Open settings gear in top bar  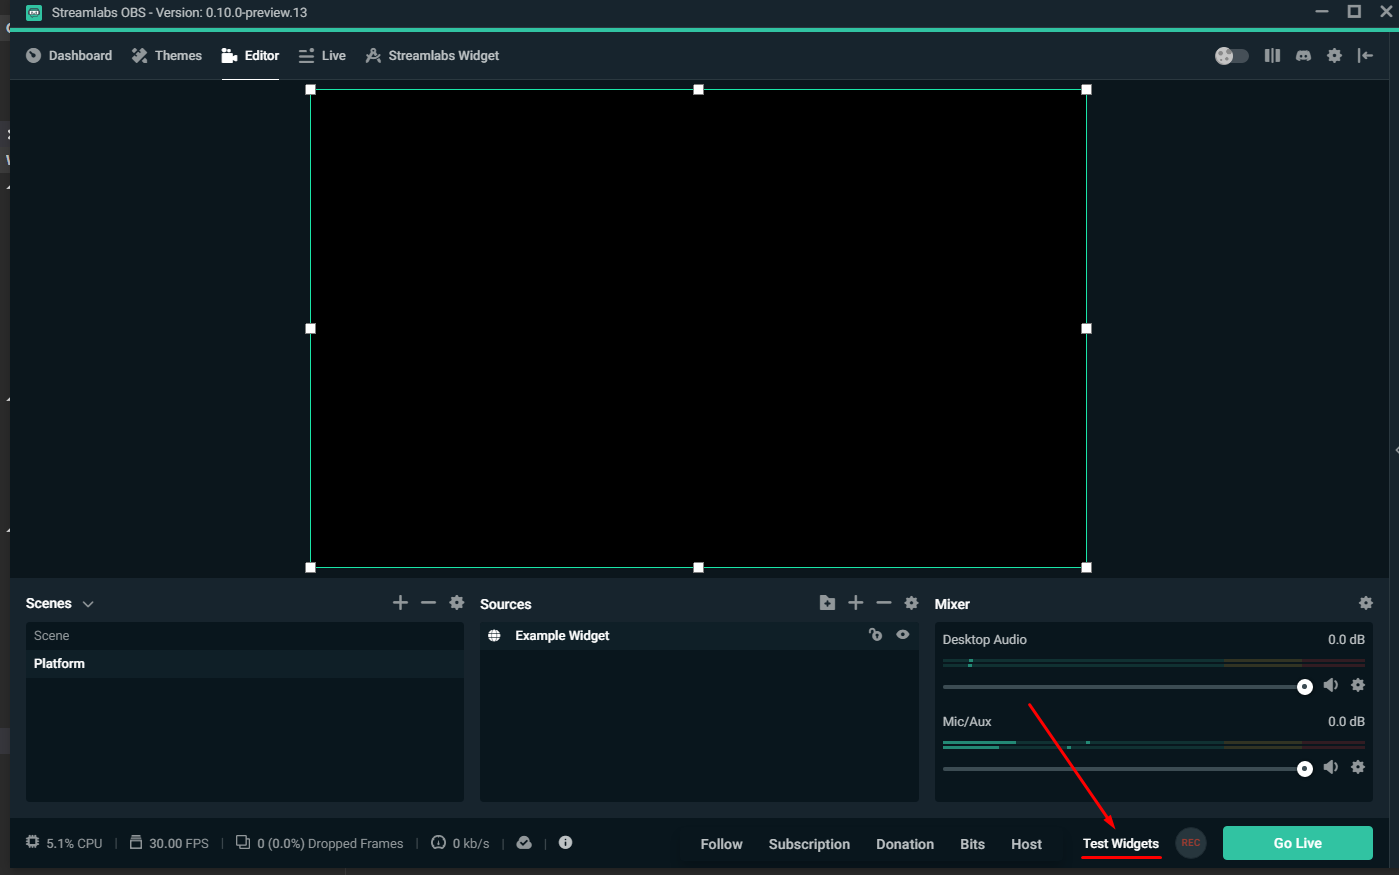(x=1334, y=56)
